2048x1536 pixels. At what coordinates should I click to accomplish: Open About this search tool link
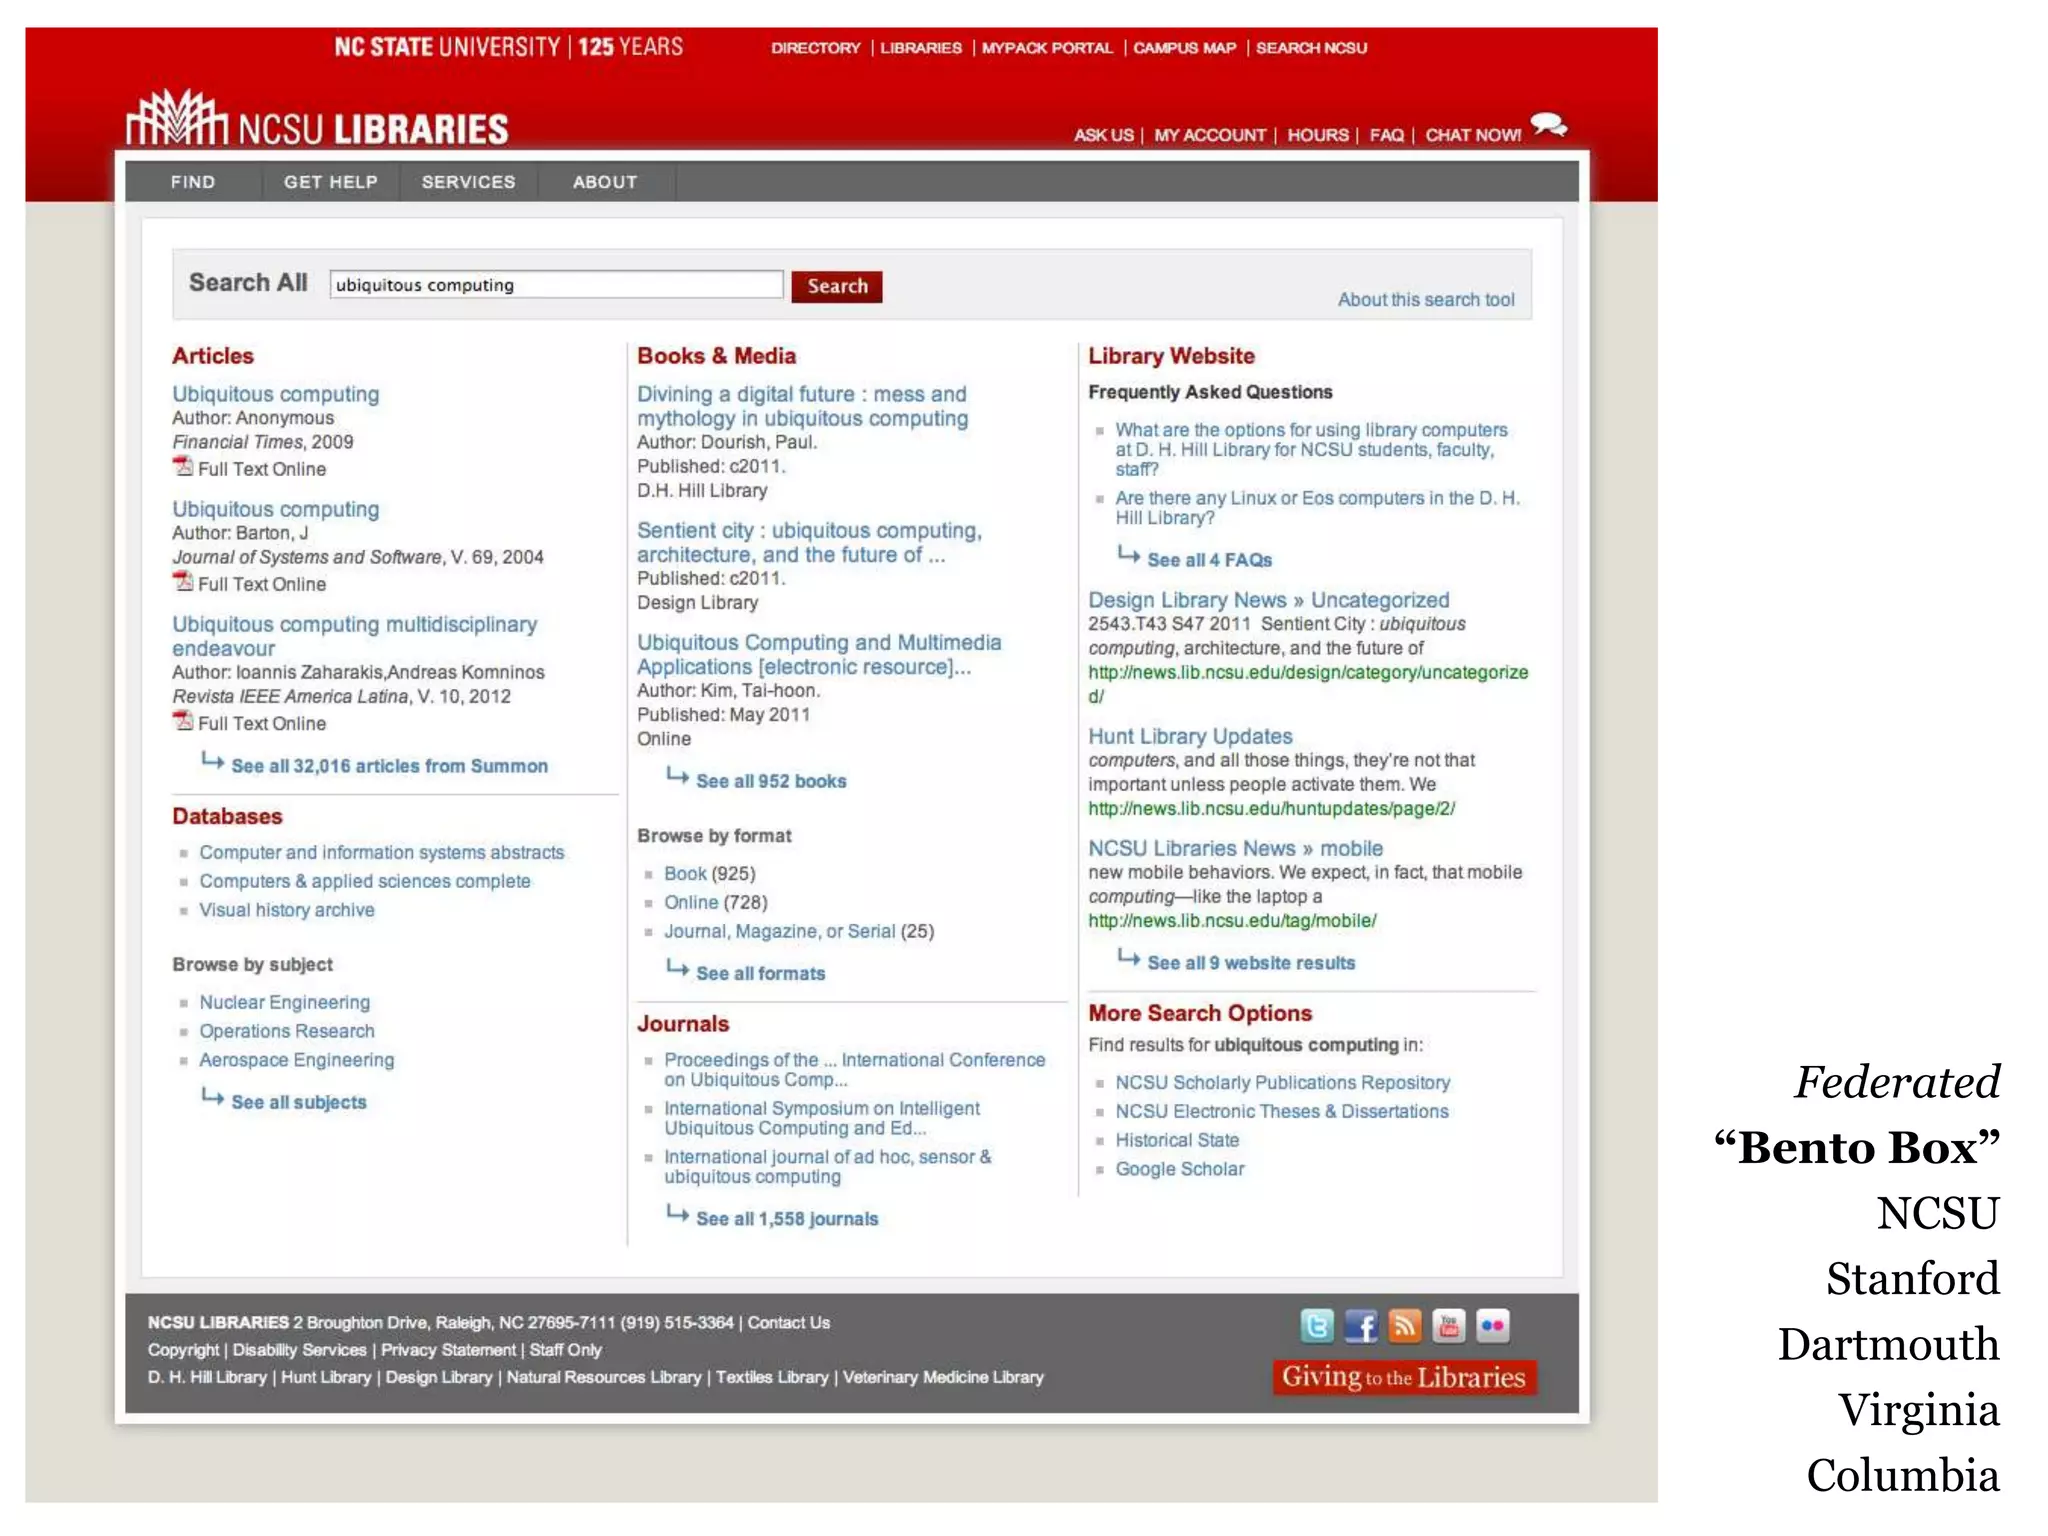click(x=1426, y=300)
